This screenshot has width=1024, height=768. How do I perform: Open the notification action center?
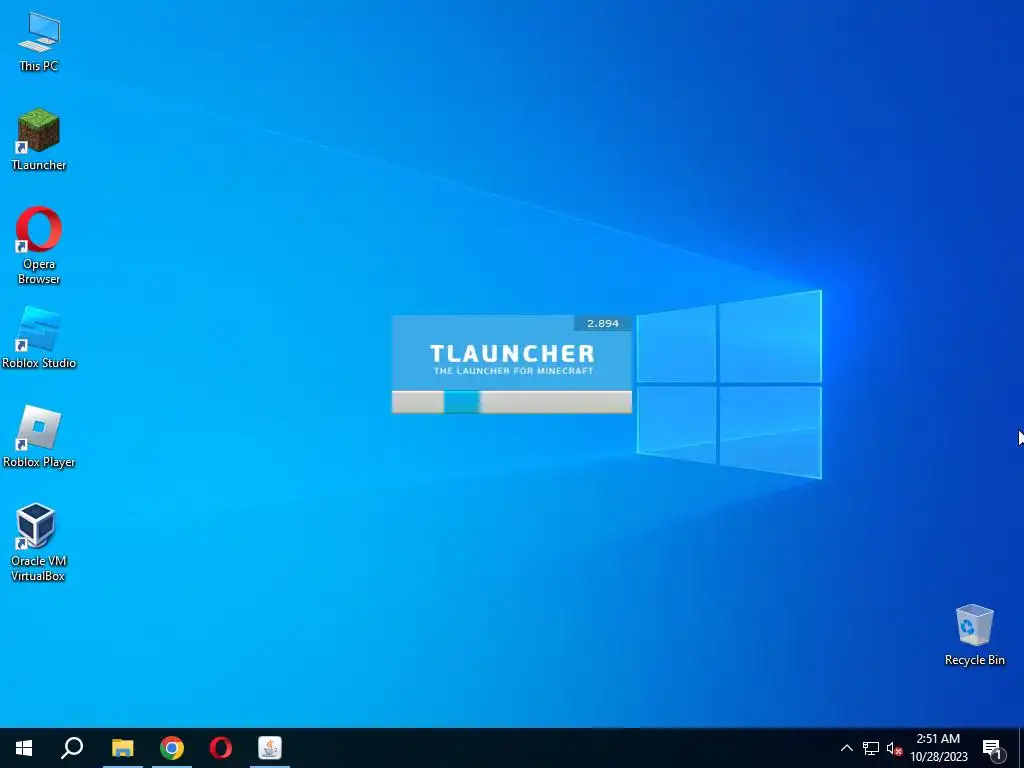tap(992, 748)
